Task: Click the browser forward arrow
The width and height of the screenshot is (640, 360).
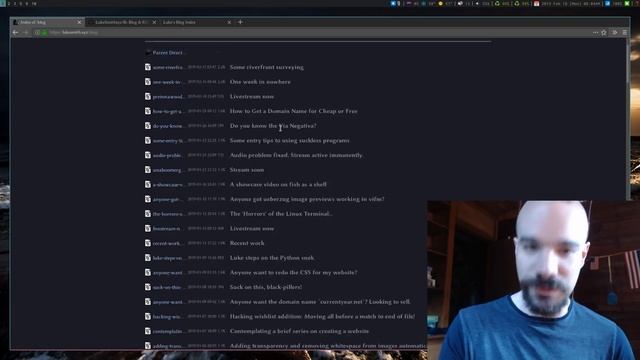Action: pyautogui.click(x=25, y=32)
